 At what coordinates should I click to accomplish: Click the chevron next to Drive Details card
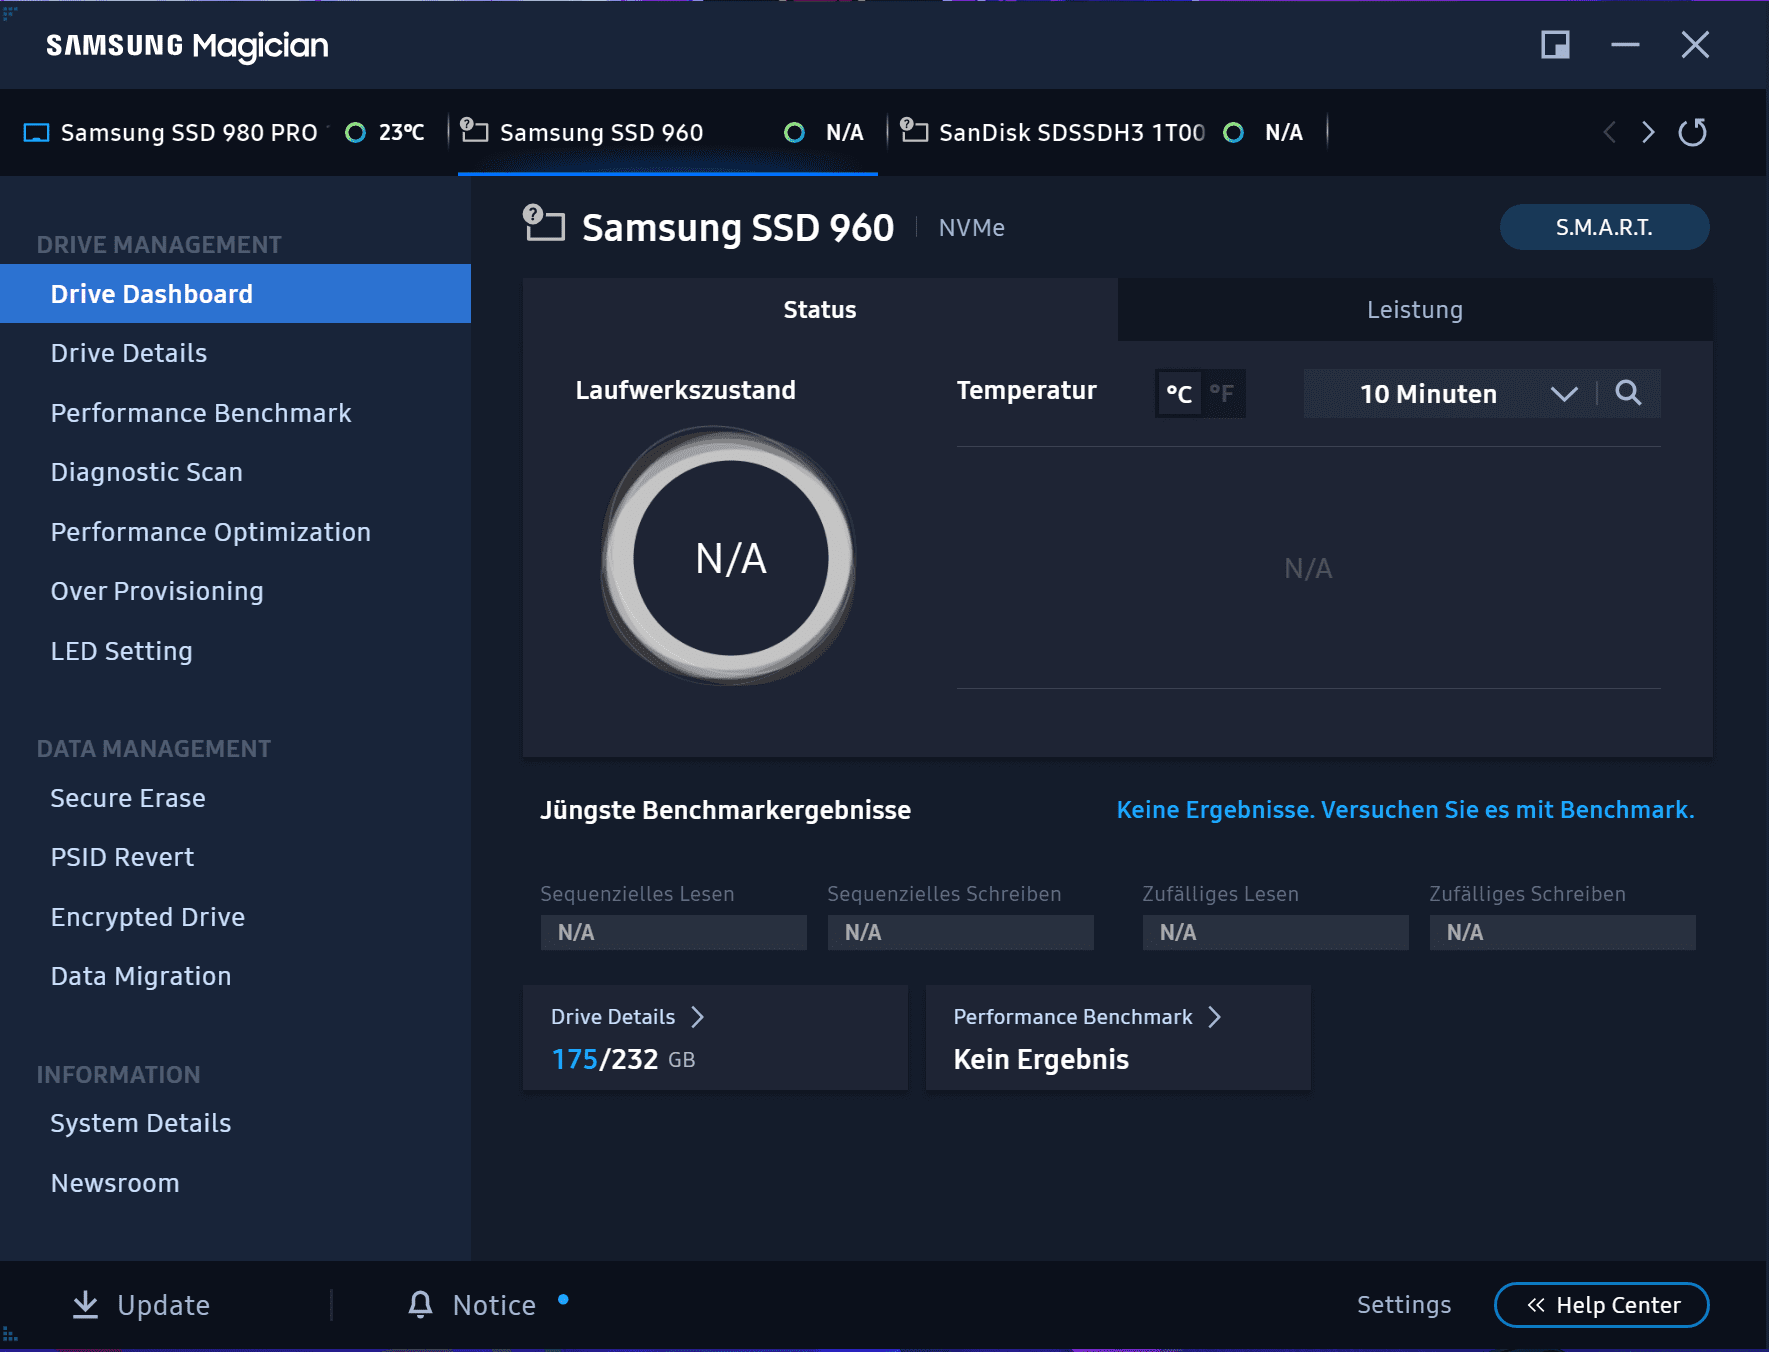[698, 1017]
